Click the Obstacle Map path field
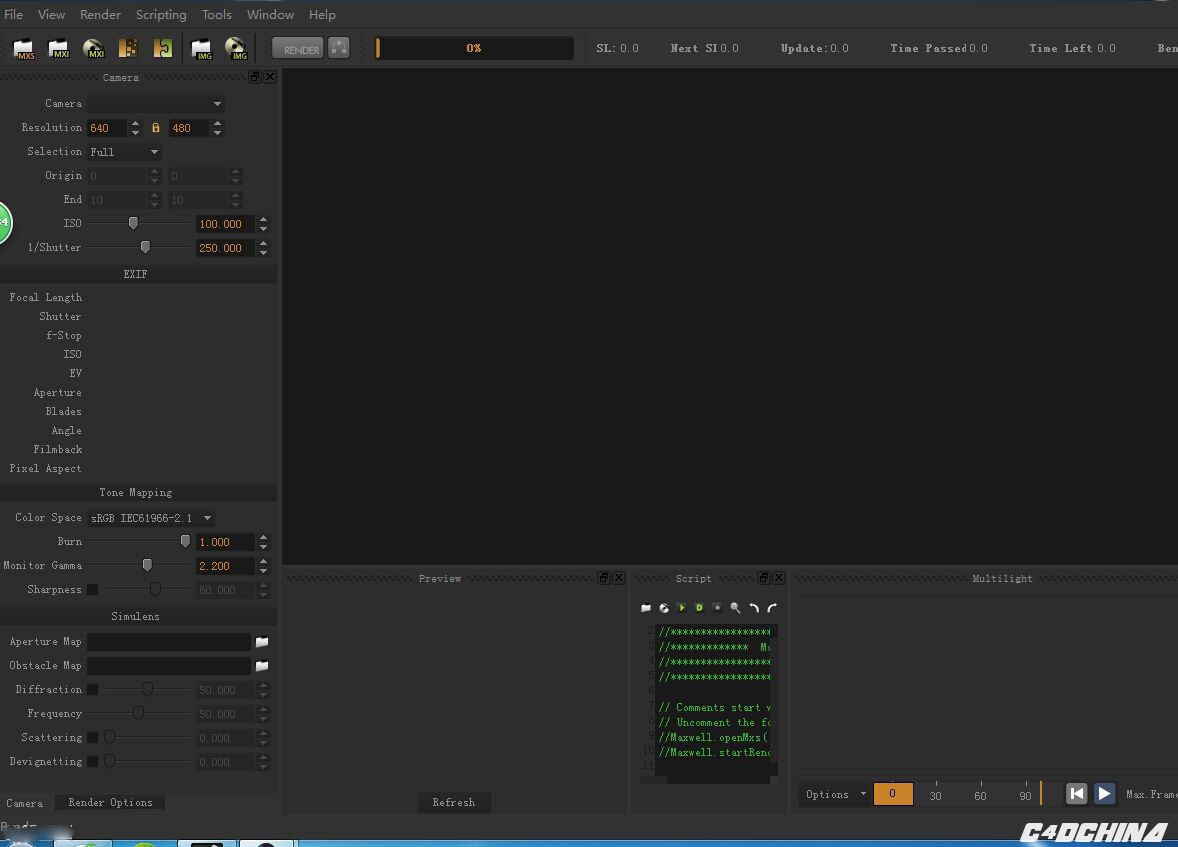This screenshot has height=847, width=1178. (x=169, y=666)
